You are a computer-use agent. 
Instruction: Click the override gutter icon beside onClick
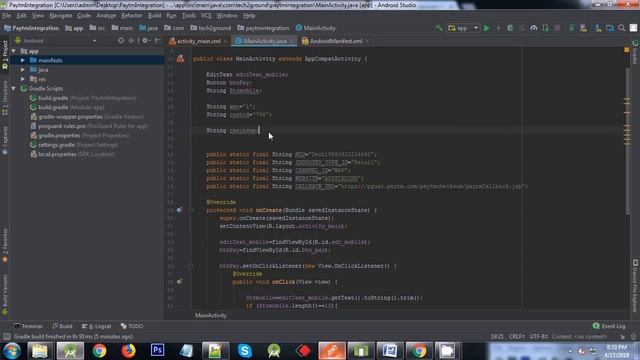179,282
